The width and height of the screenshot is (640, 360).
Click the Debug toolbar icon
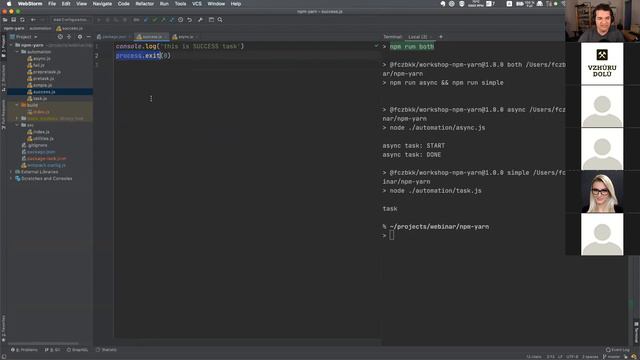coord(108,20)
